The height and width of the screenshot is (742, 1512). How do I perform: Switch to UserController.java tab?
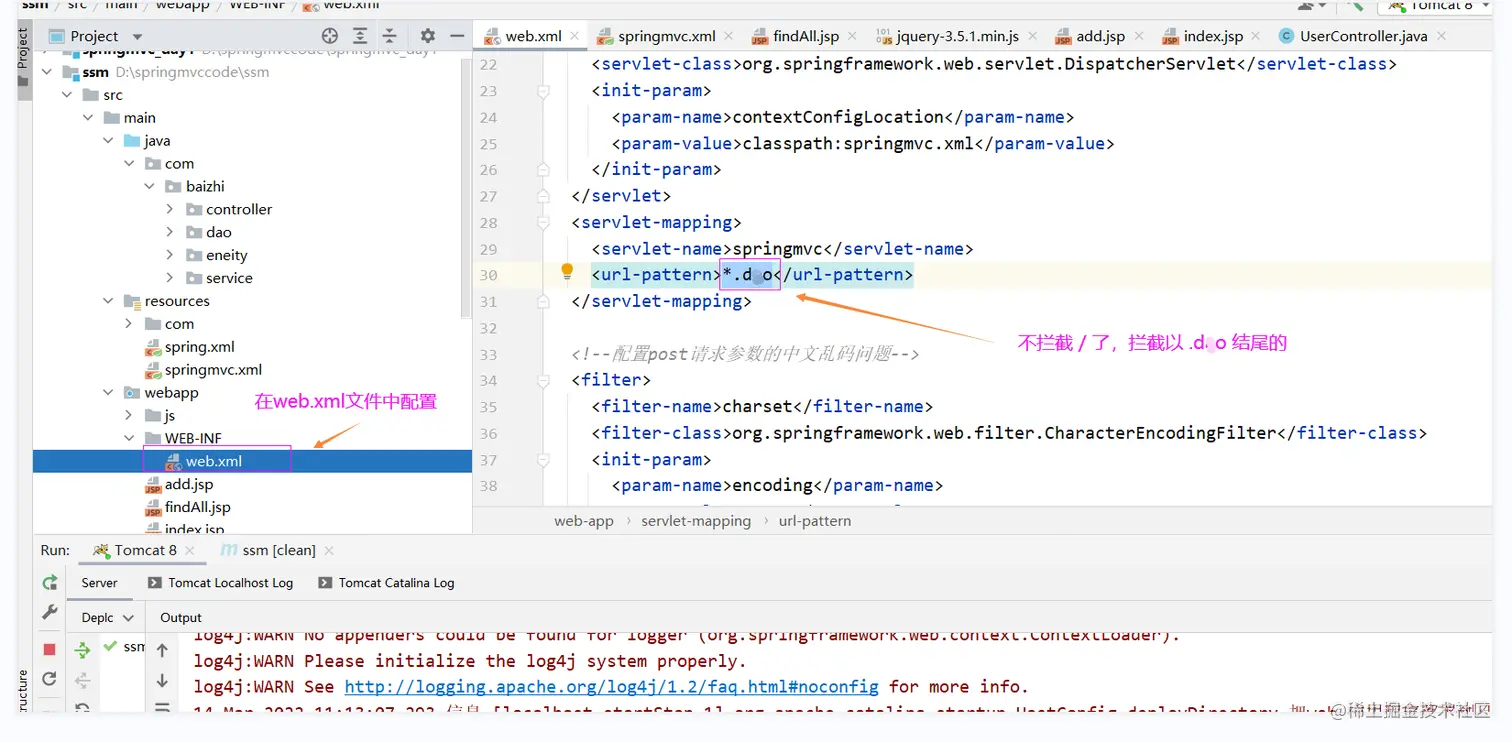click(x=1363, y=36)
